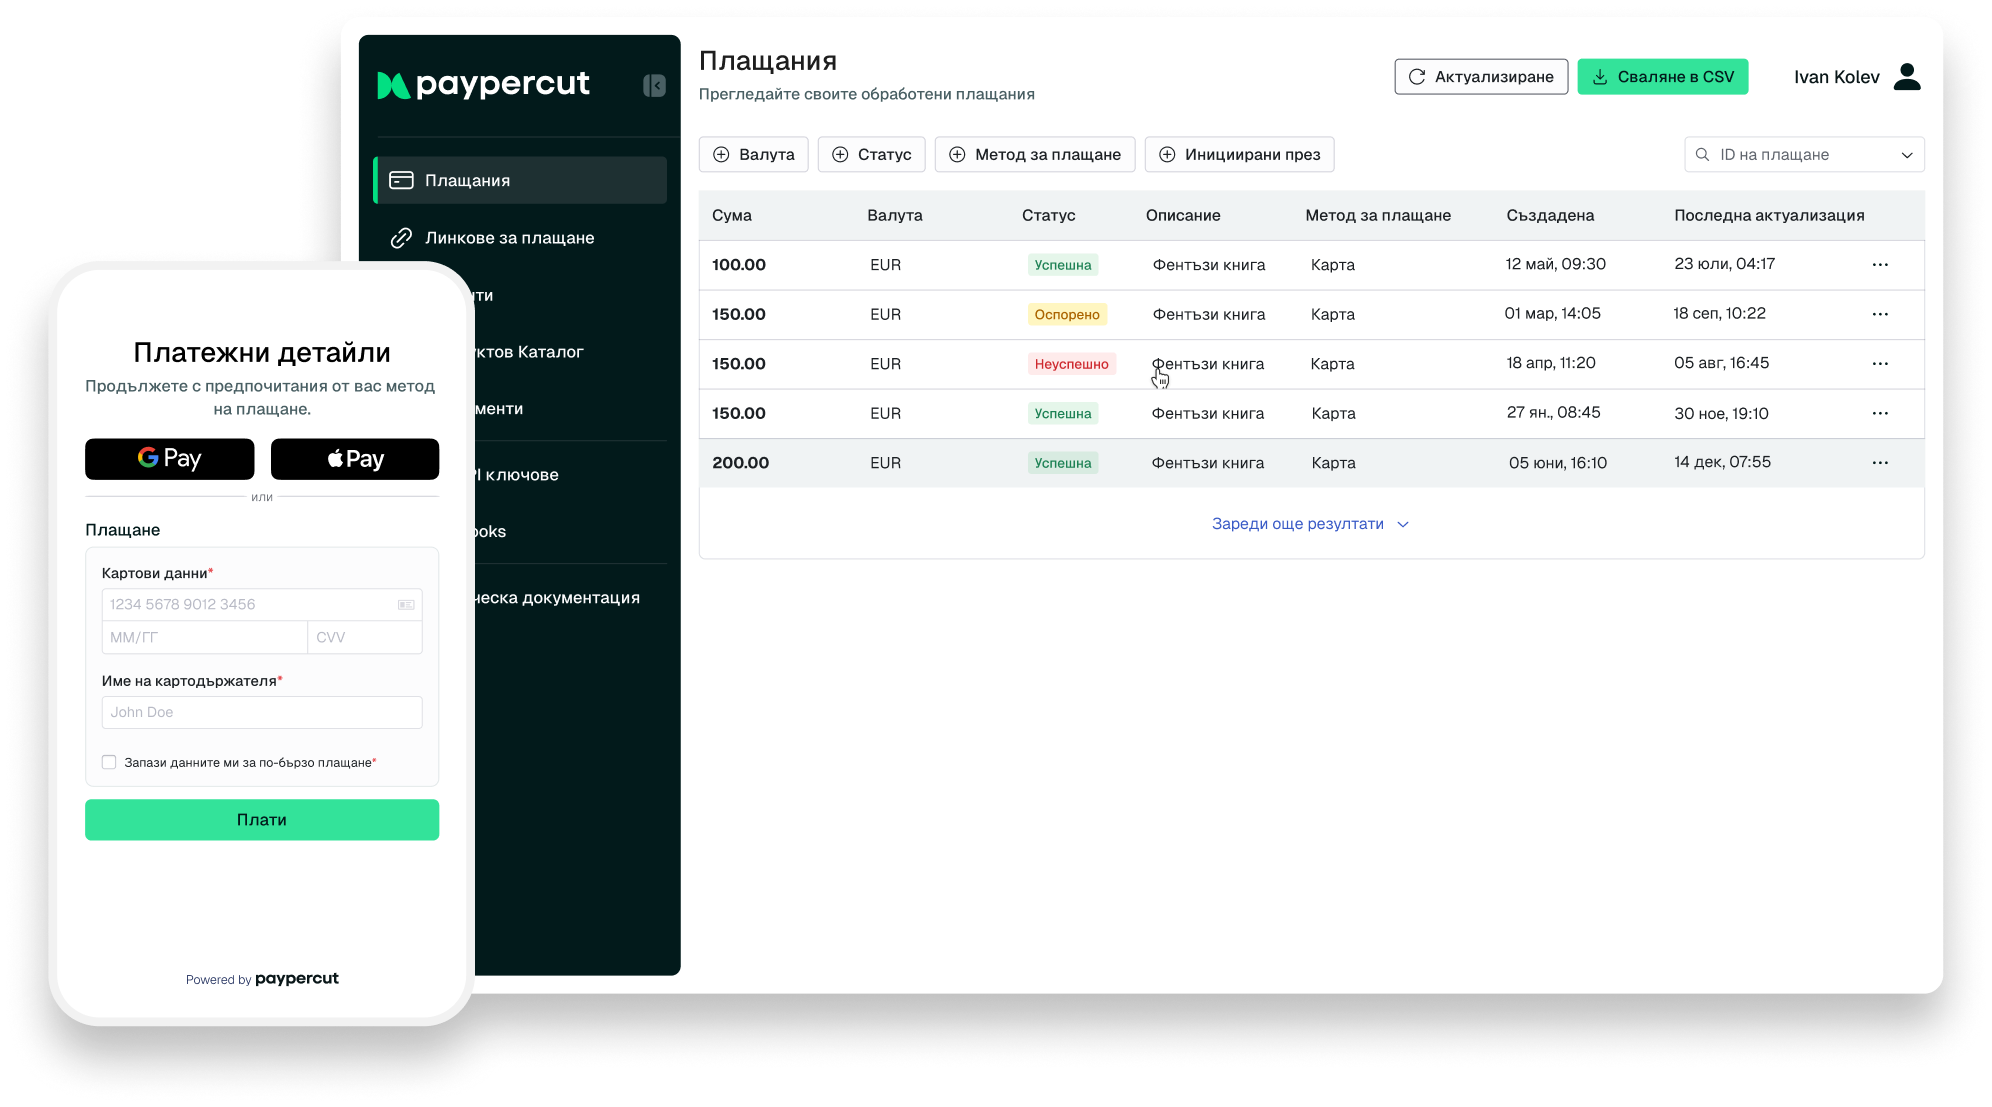
Task: Click the 100.00 amount cell
Action: [739, 265]
